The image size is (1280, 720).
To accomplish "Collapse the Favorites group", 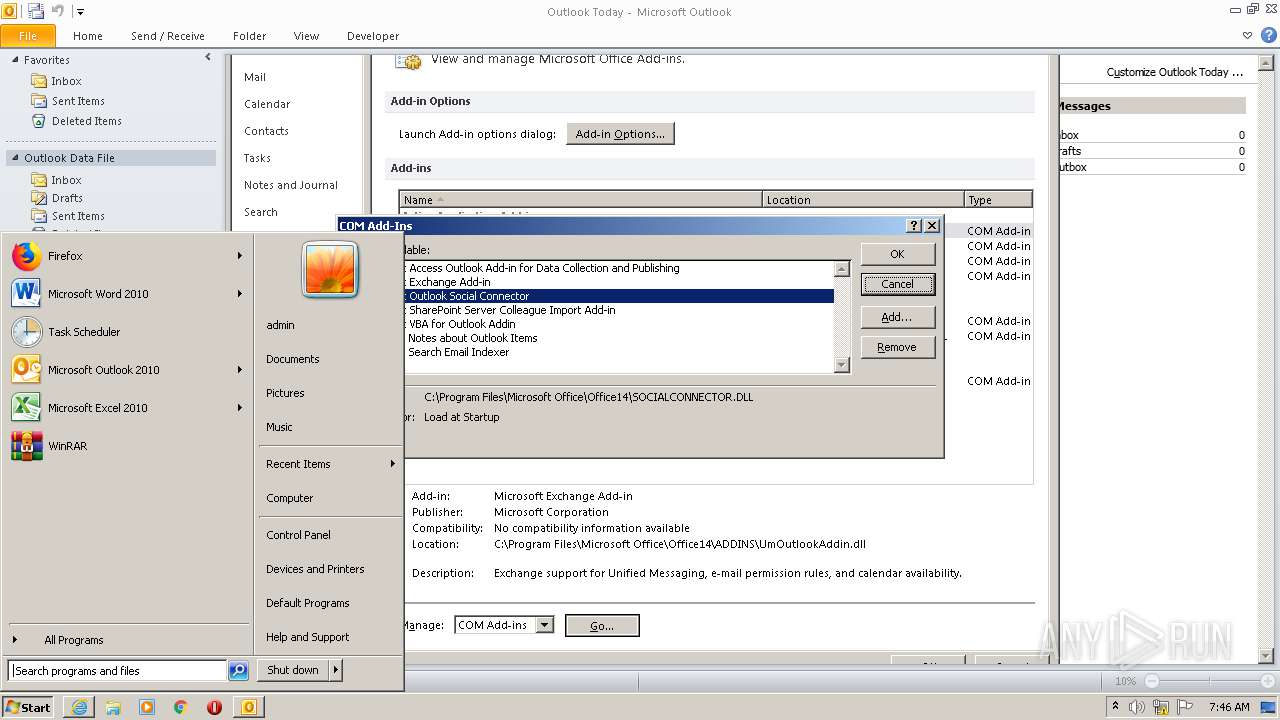I will click(15, 60).
